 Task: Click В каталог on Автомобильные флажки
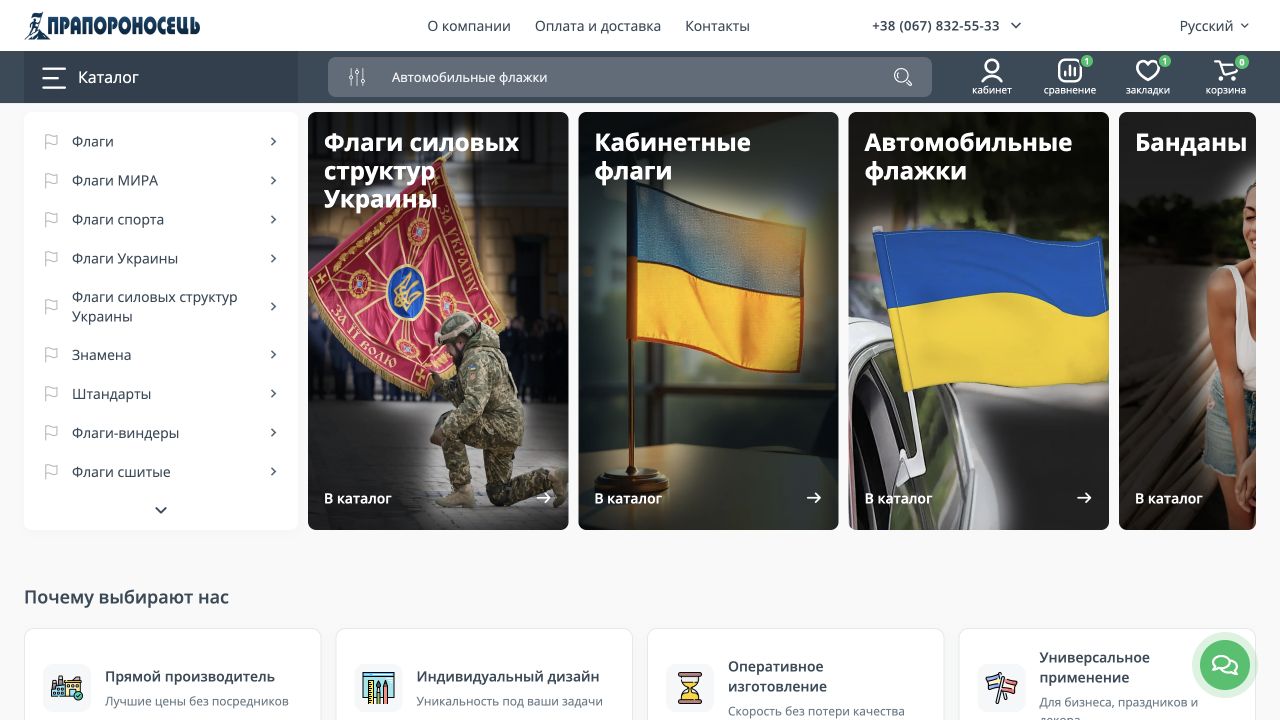point(898,498)
